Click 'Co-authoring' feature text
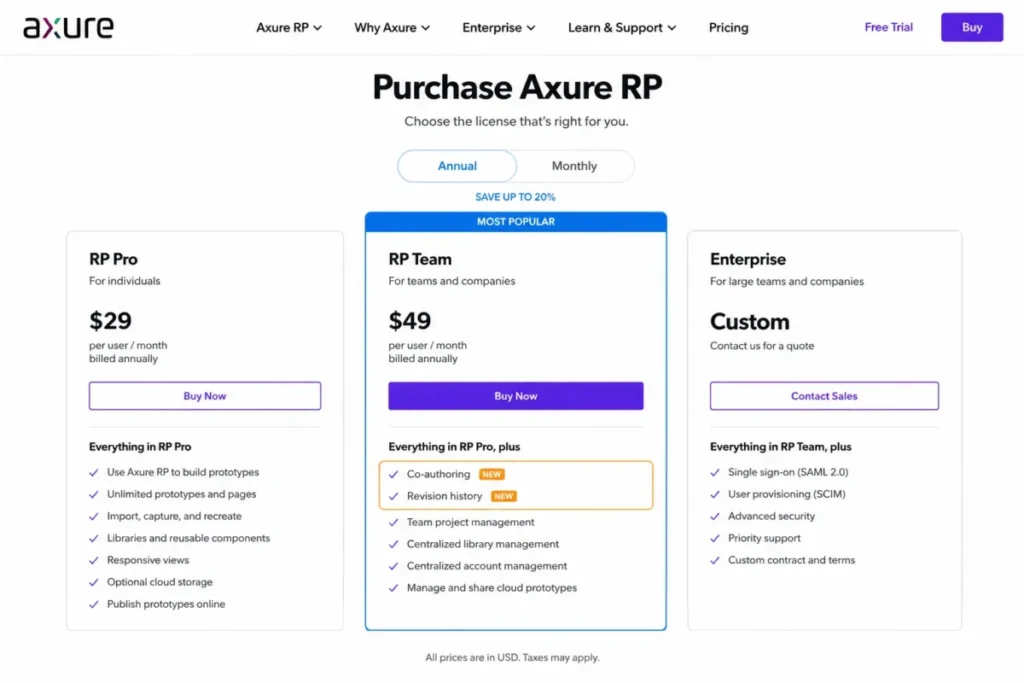 click(438, 474)
